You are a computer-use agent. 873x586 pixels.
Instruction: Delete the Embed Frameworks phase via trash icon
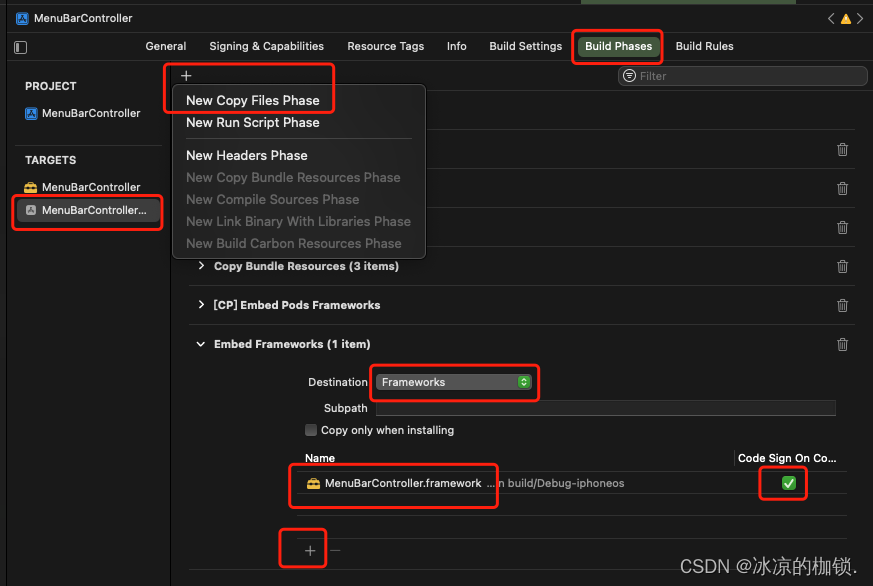click(x=842, y=344)
